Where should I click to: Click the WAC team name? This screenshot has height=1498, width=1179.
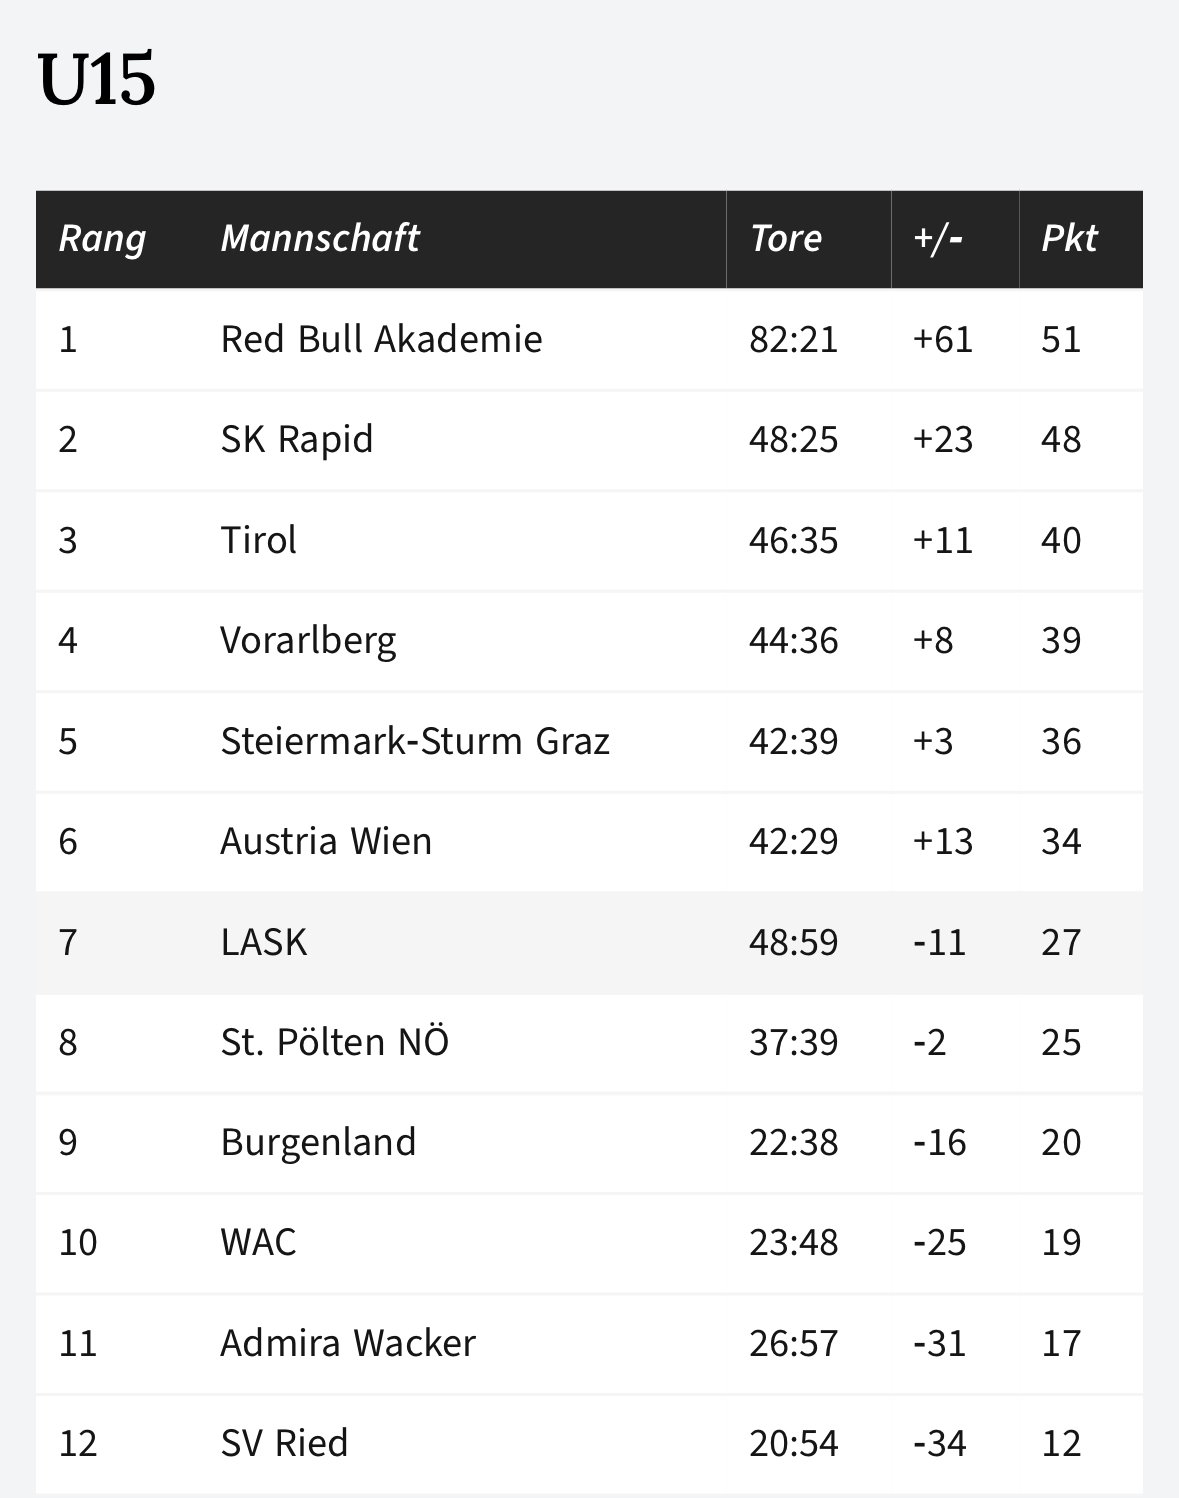click(258, 1242)
